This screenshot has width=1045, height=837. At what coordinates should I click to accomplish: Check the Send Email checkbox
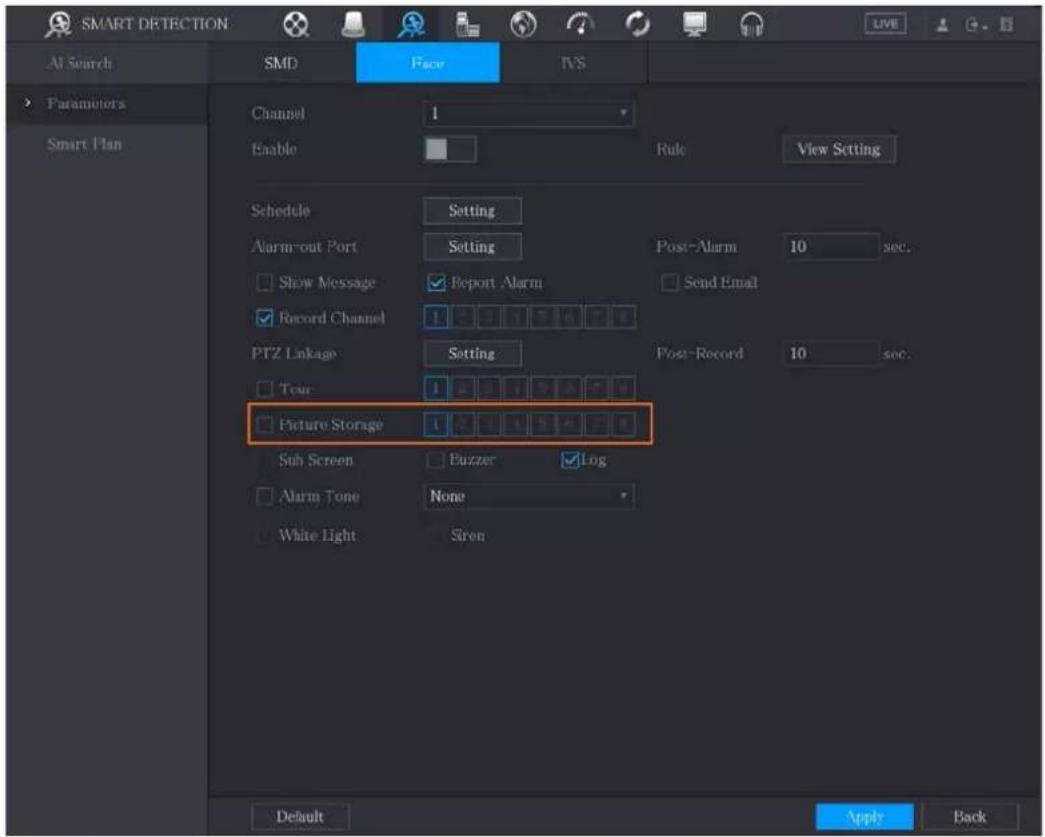[669, 283]
